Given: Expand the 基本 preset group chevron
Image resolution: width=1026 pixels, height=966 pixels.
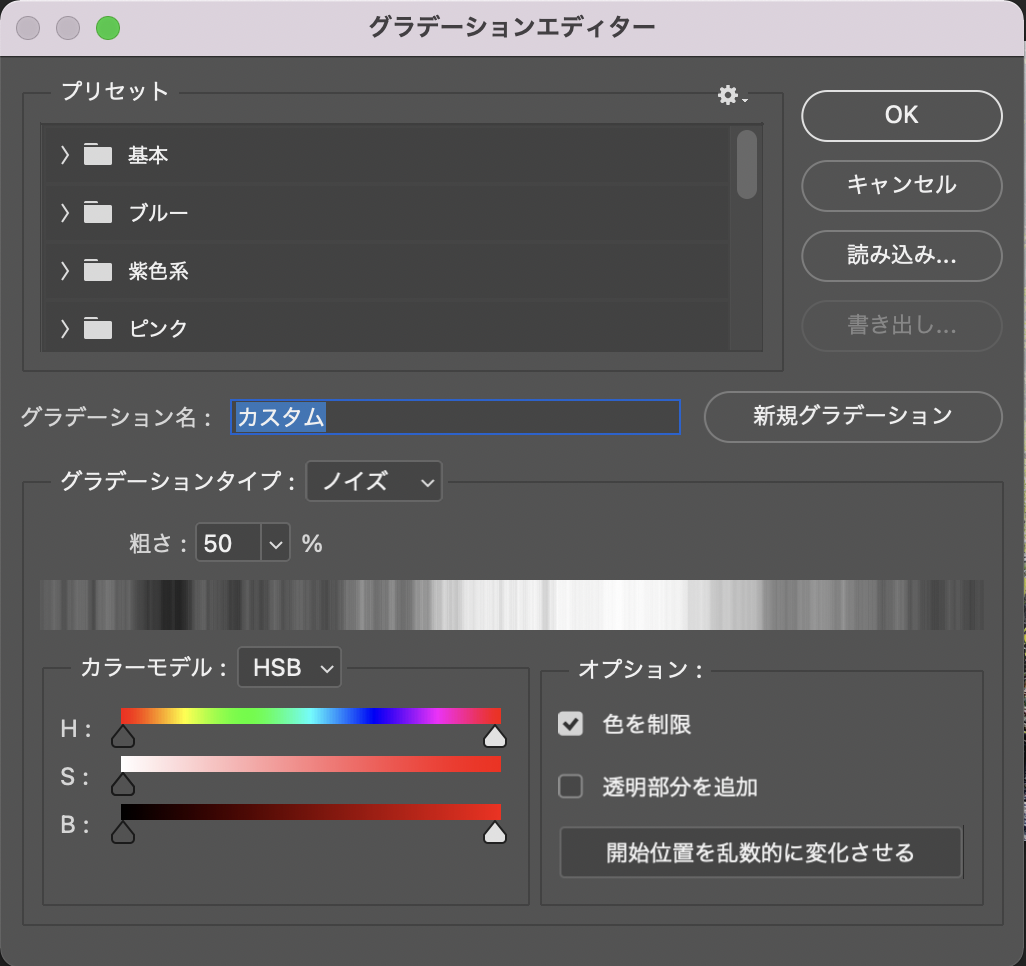Looking at the screenshot, I should [x=65, y=155].
